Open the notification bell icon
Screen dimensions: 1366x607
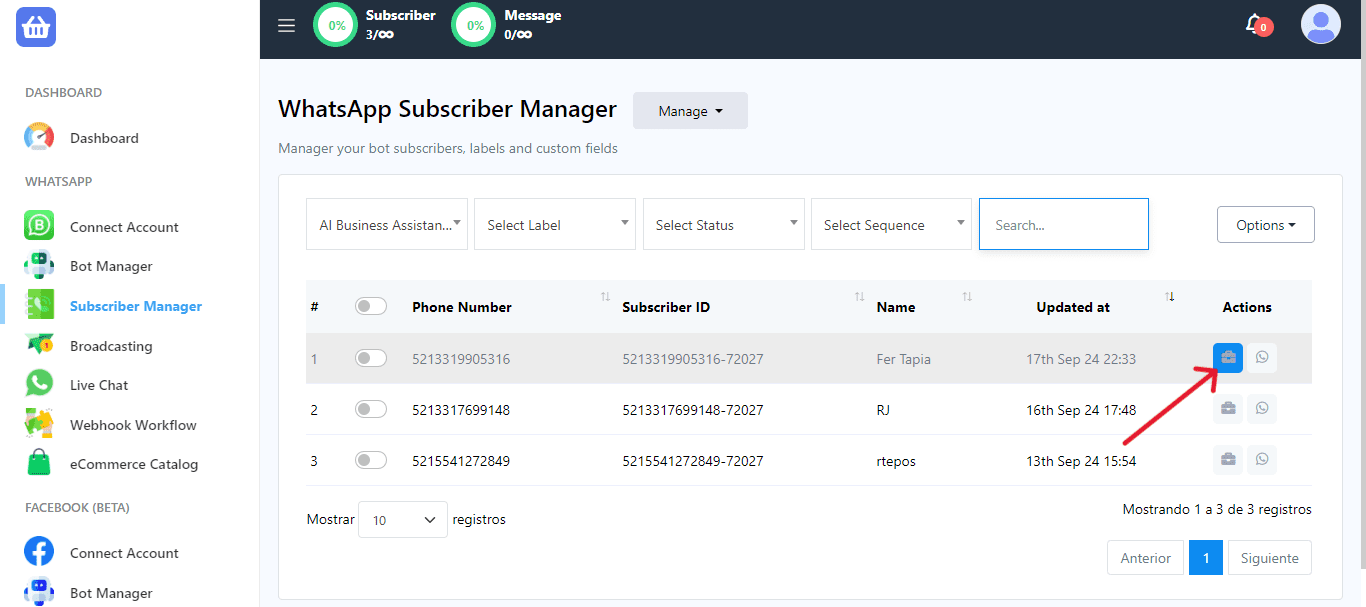[x=1255, y=24]
